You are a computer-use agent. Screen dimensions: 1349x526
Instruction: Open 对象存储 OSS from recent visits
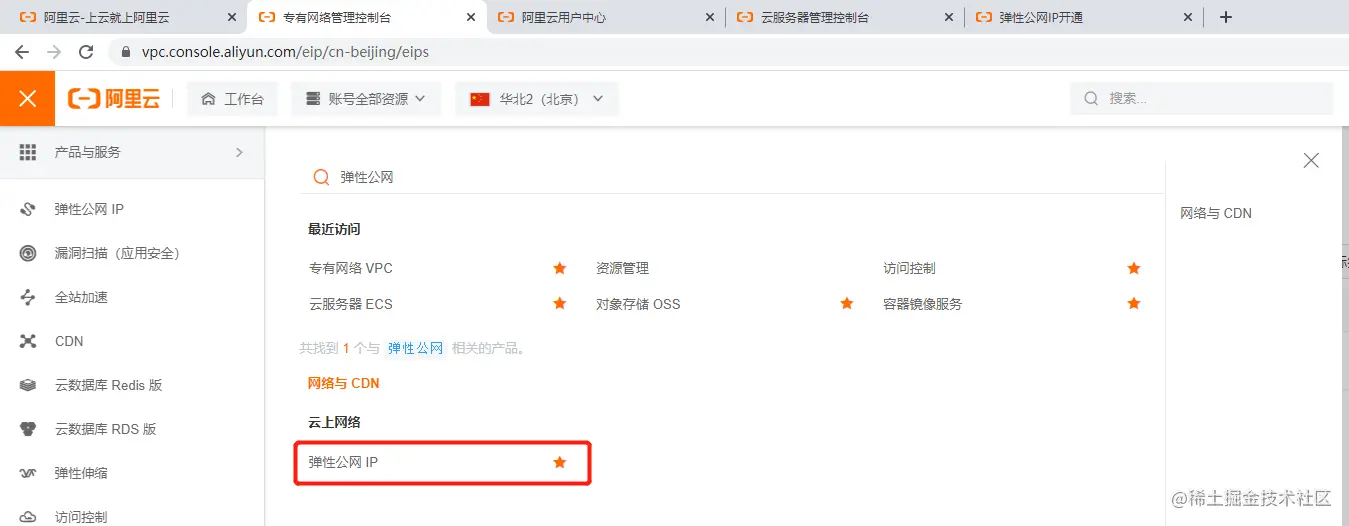(x=638, y=303)
